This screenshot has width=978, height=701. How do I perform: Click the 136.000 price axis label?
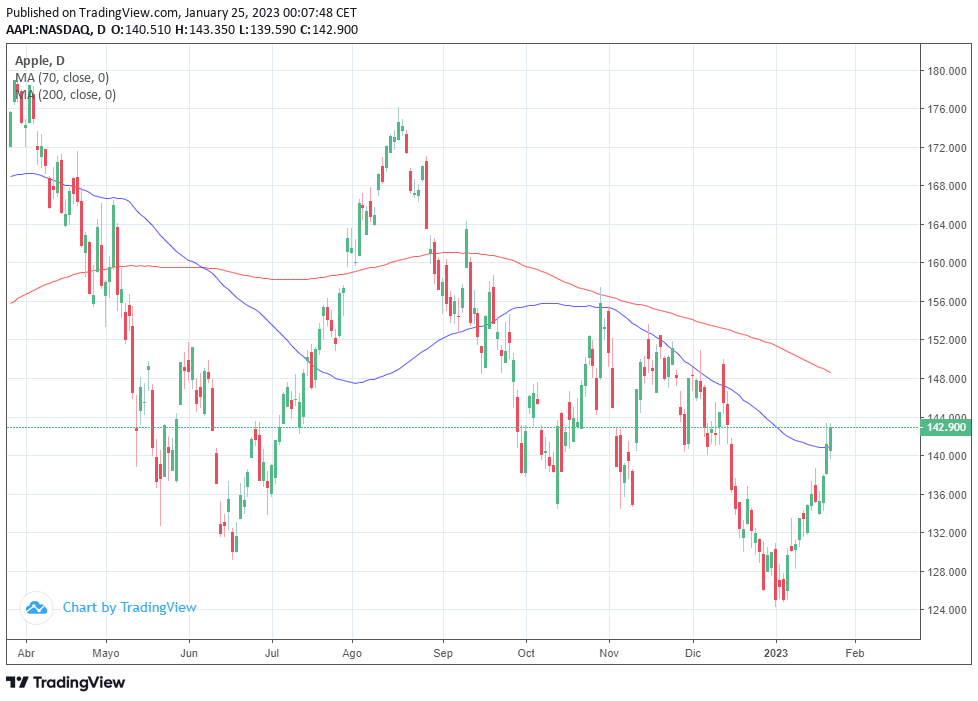coord(947,495)
